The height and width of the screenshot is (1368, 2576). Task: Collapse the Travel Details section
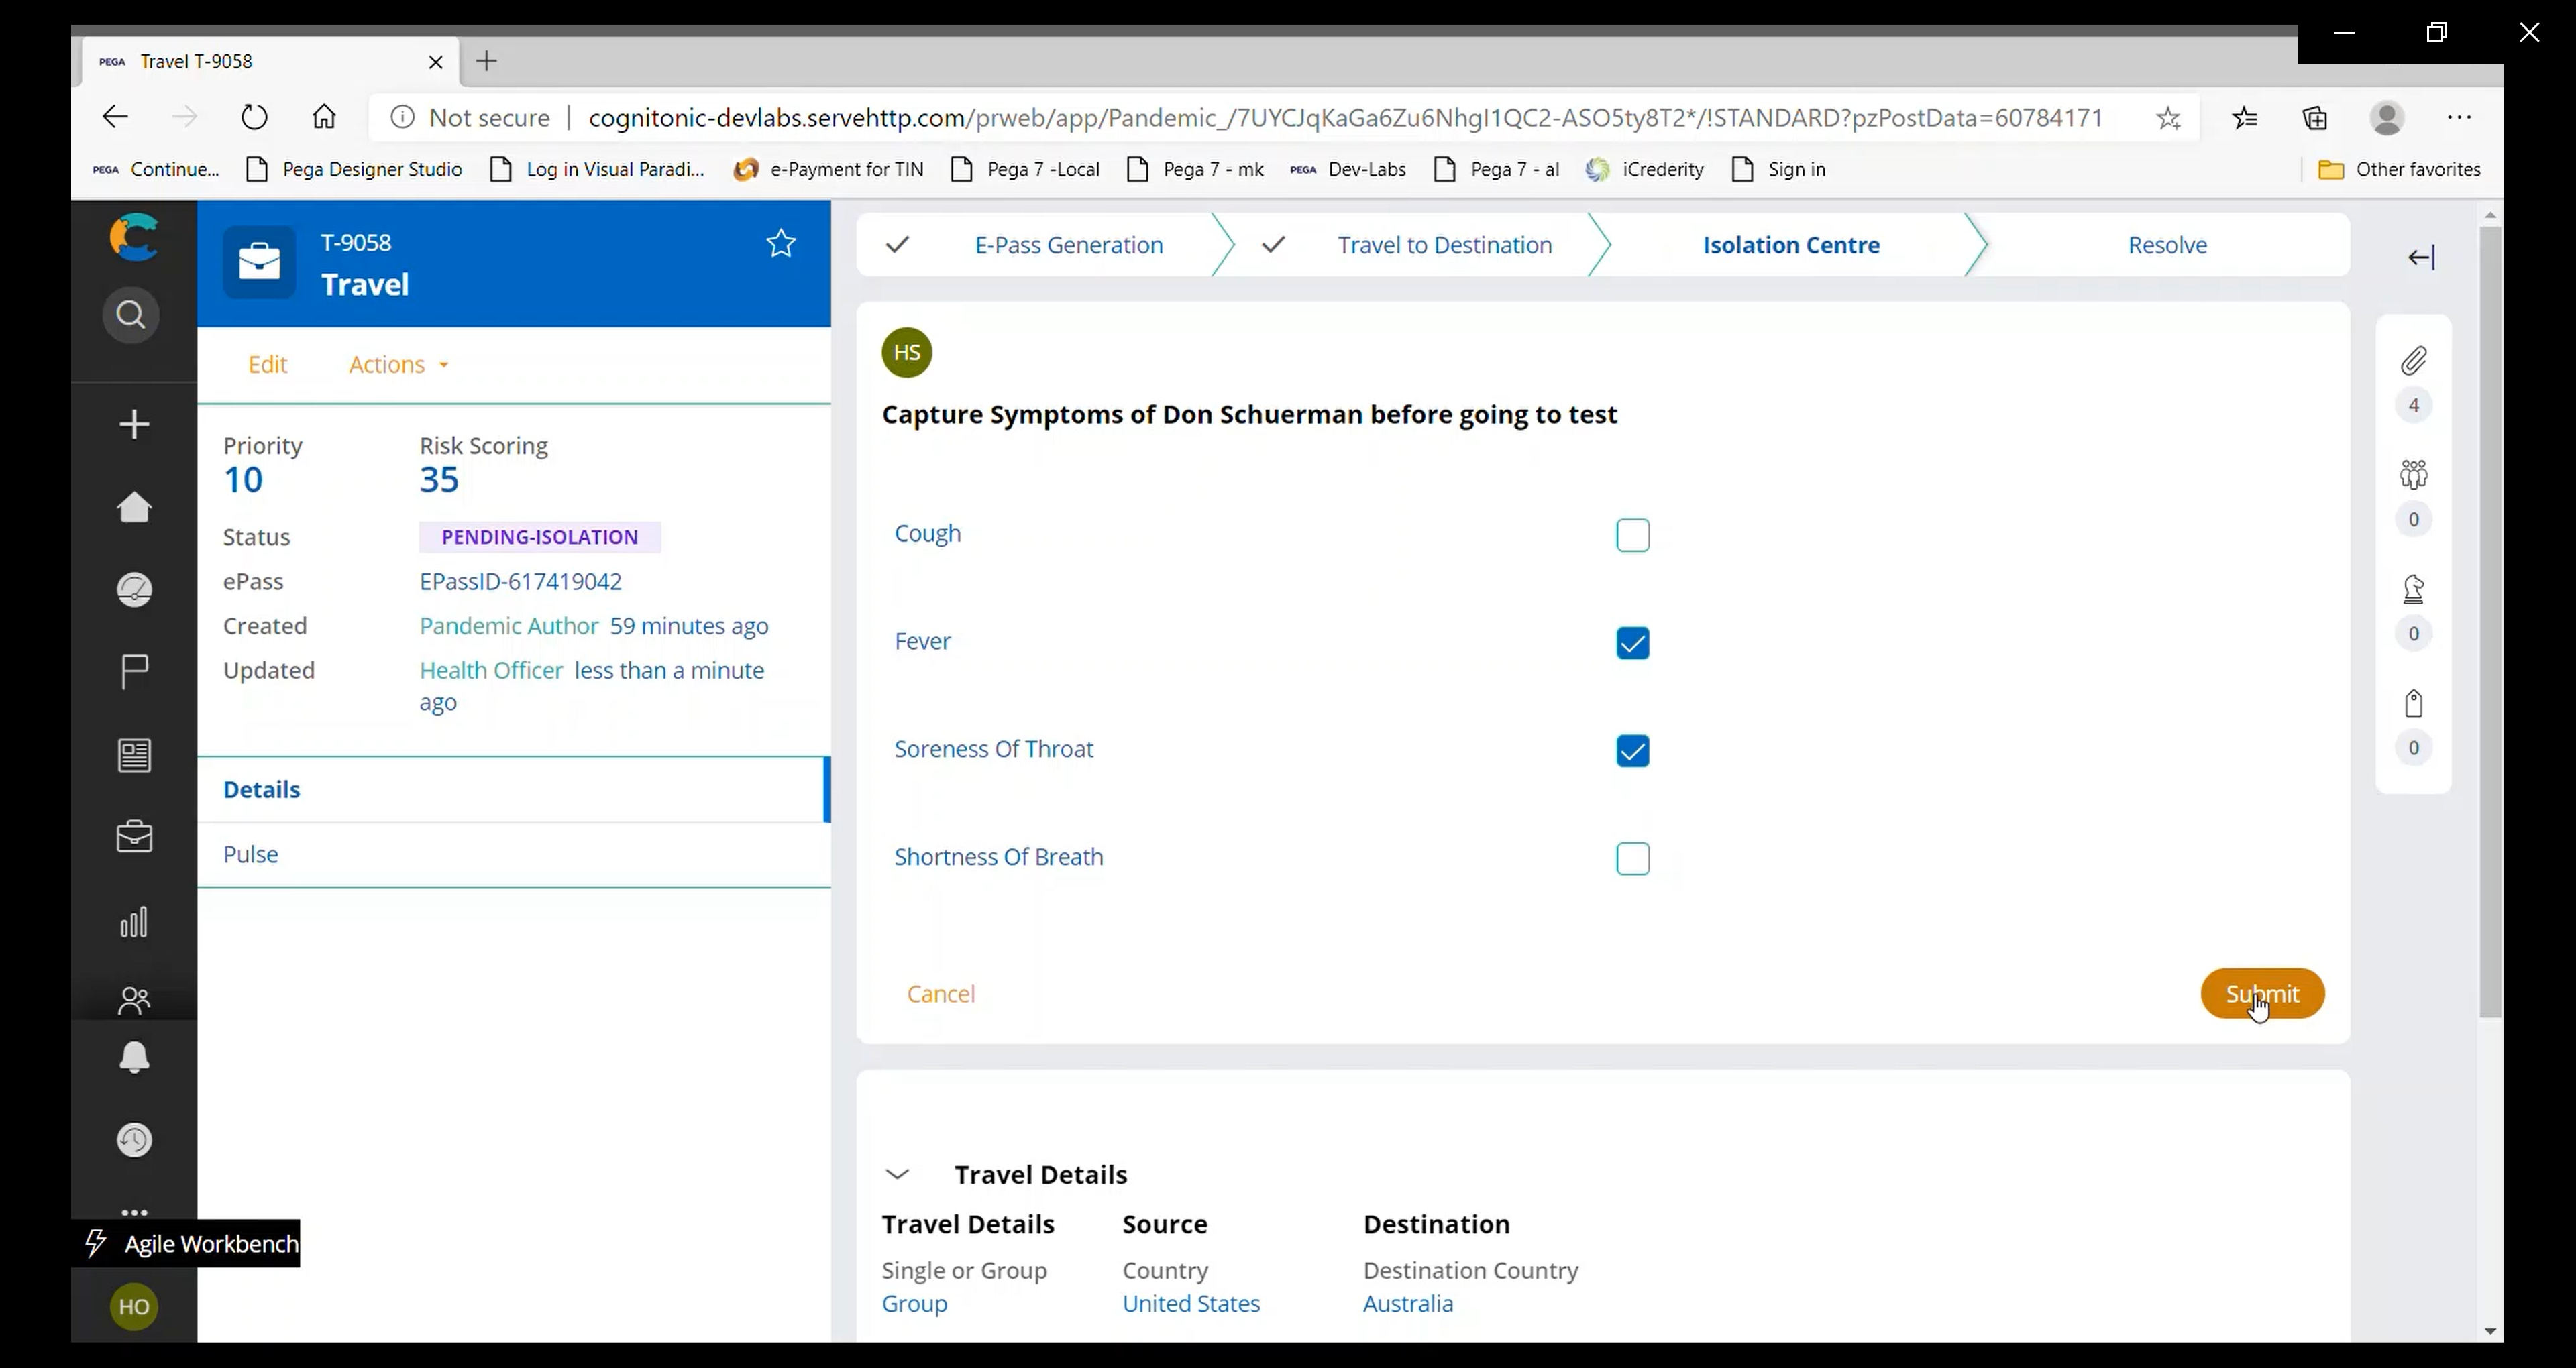(x=897, y=1175)
